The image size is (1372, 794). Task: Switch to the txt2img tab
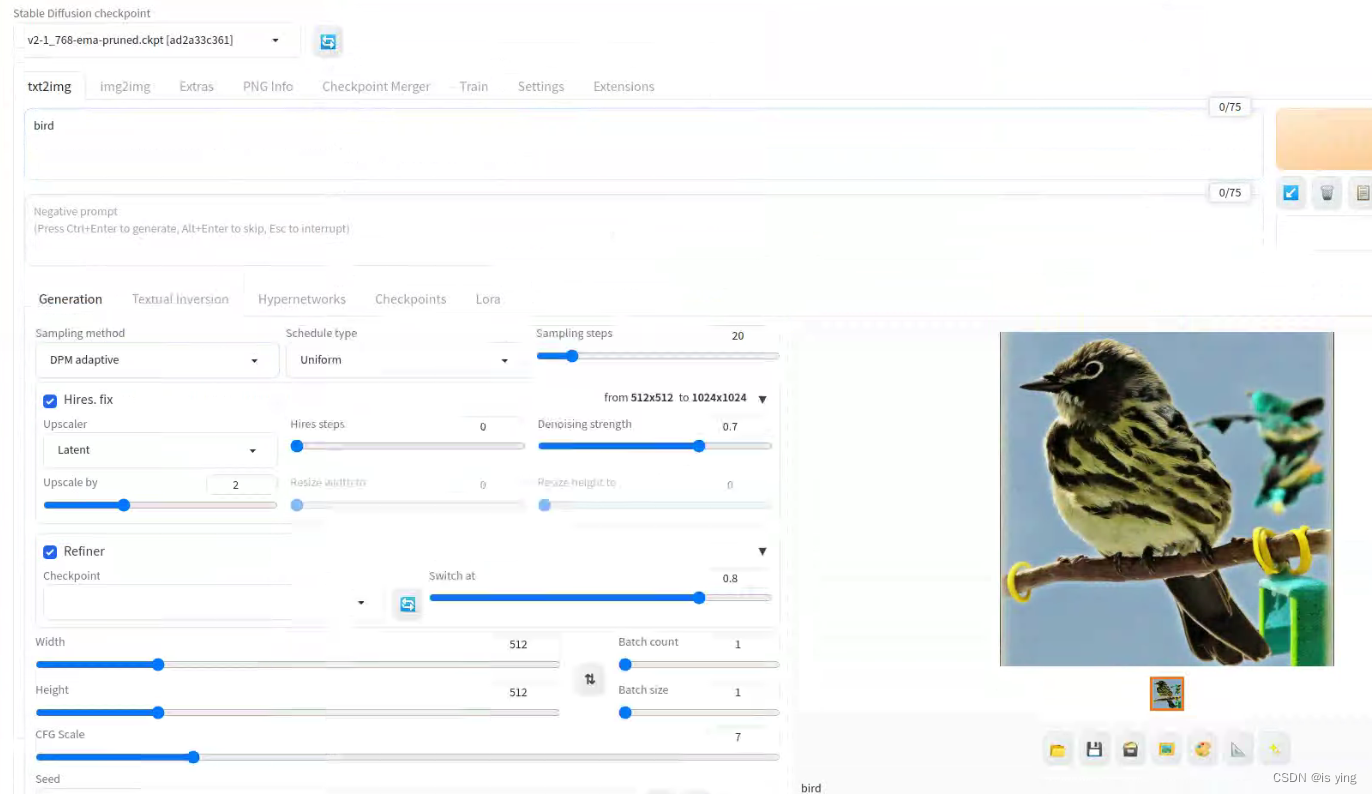point(49,86)
